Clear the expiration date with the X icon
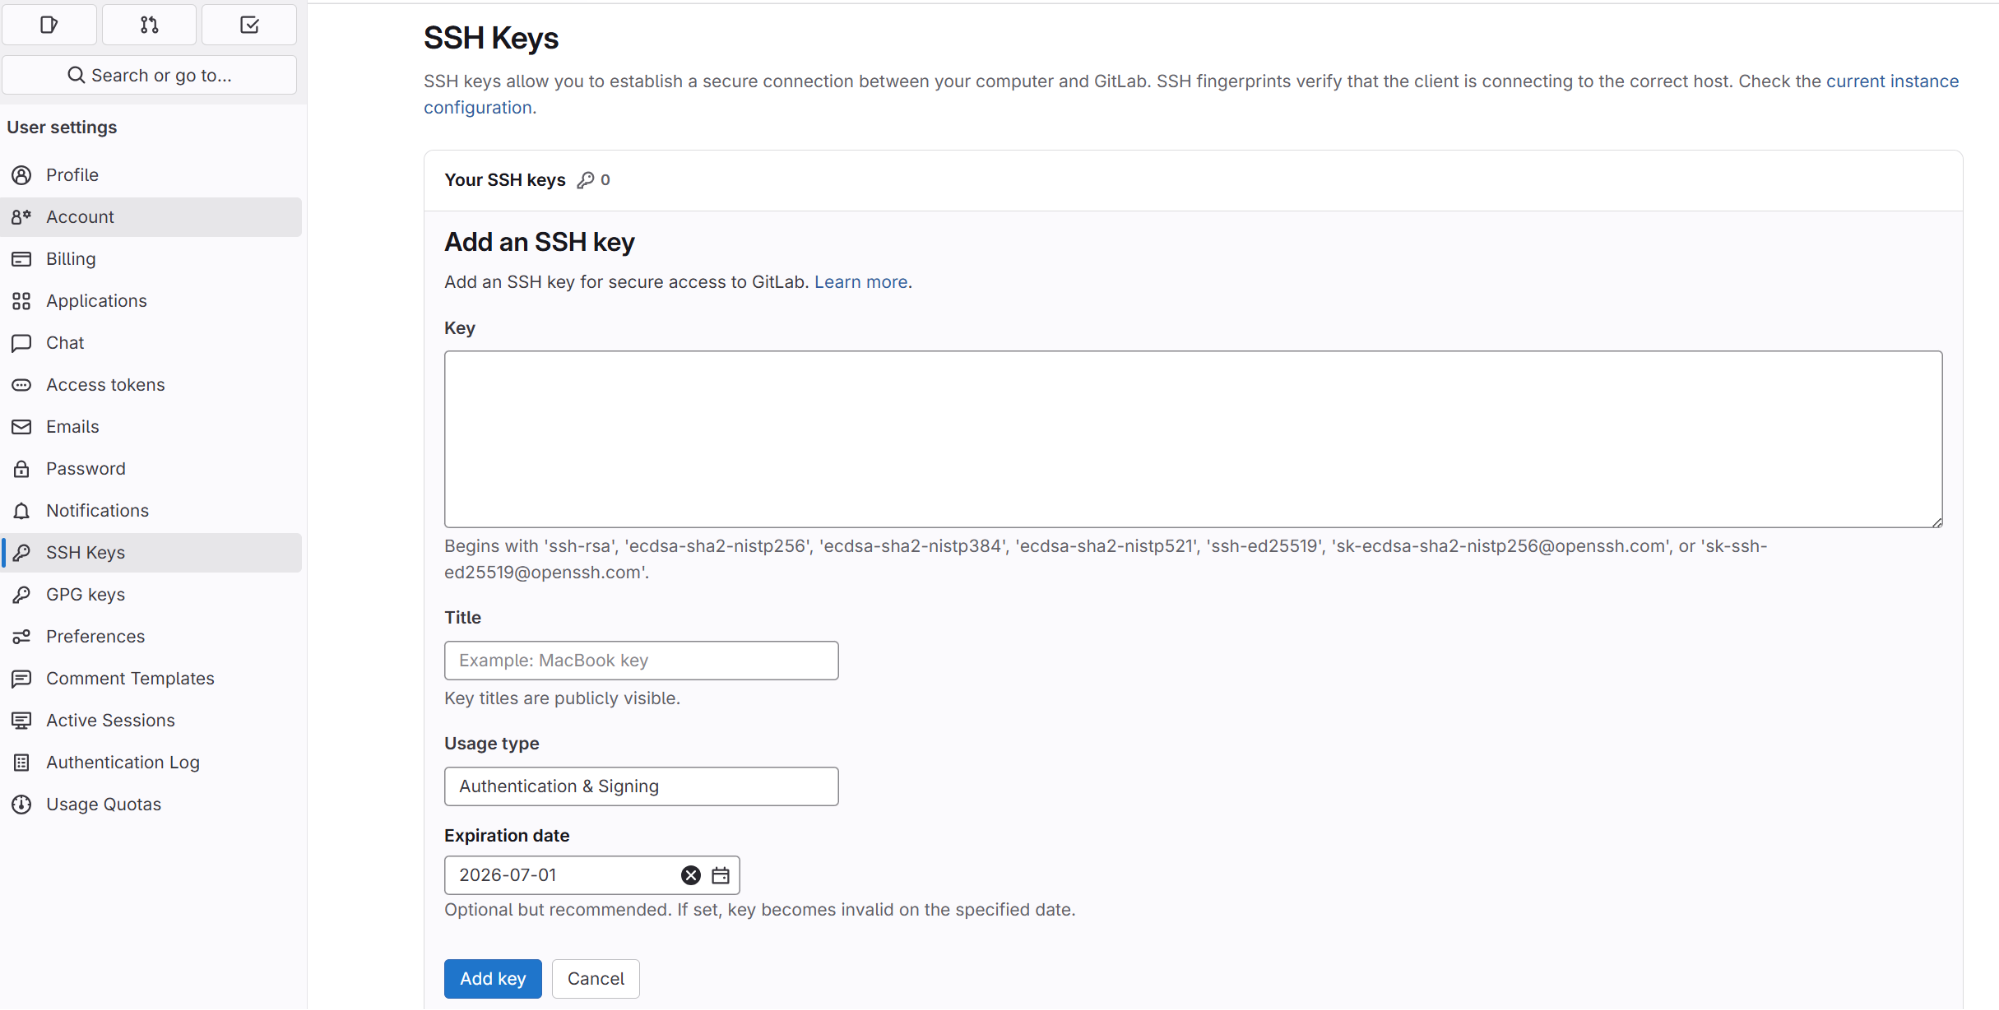 pyautogui.click(x=691, y=875)
